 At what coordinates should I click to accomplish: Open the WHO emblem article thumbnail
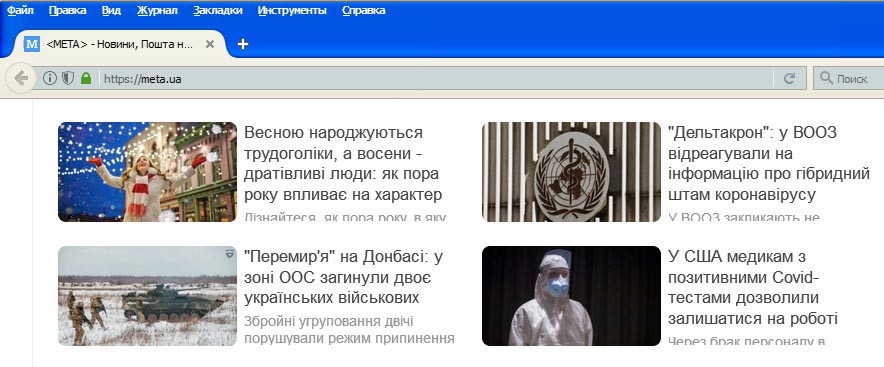click(571, 171)
